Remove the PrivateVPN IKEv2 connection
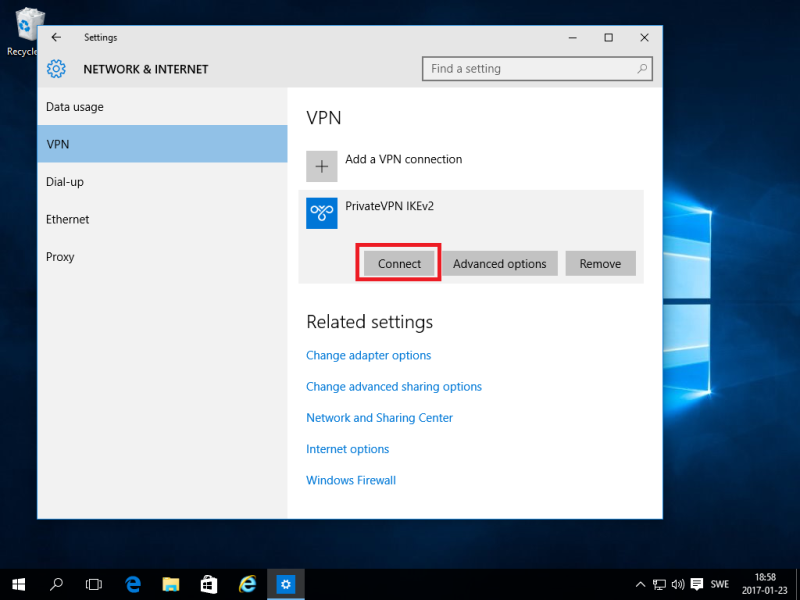Image resolution: width=800 pixels, height=600 pixels. click(x=600, y=264)
